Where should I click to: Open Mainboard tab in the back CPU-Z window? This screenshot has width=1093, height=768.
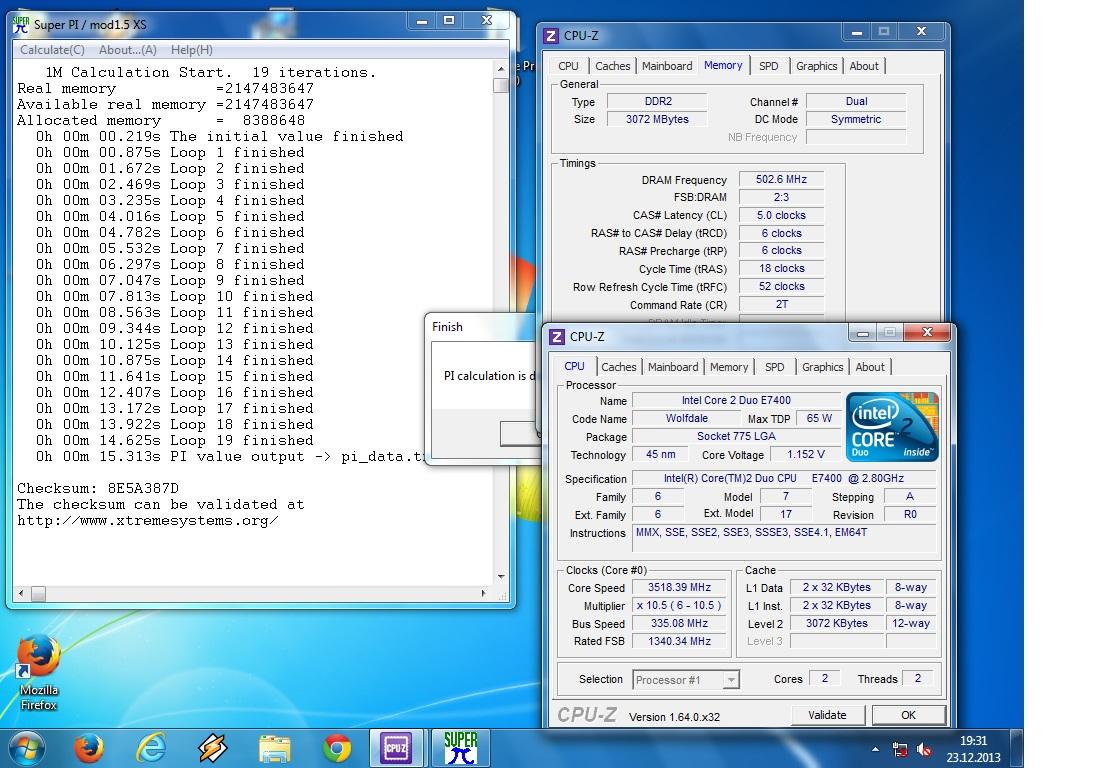coord(667,66)
